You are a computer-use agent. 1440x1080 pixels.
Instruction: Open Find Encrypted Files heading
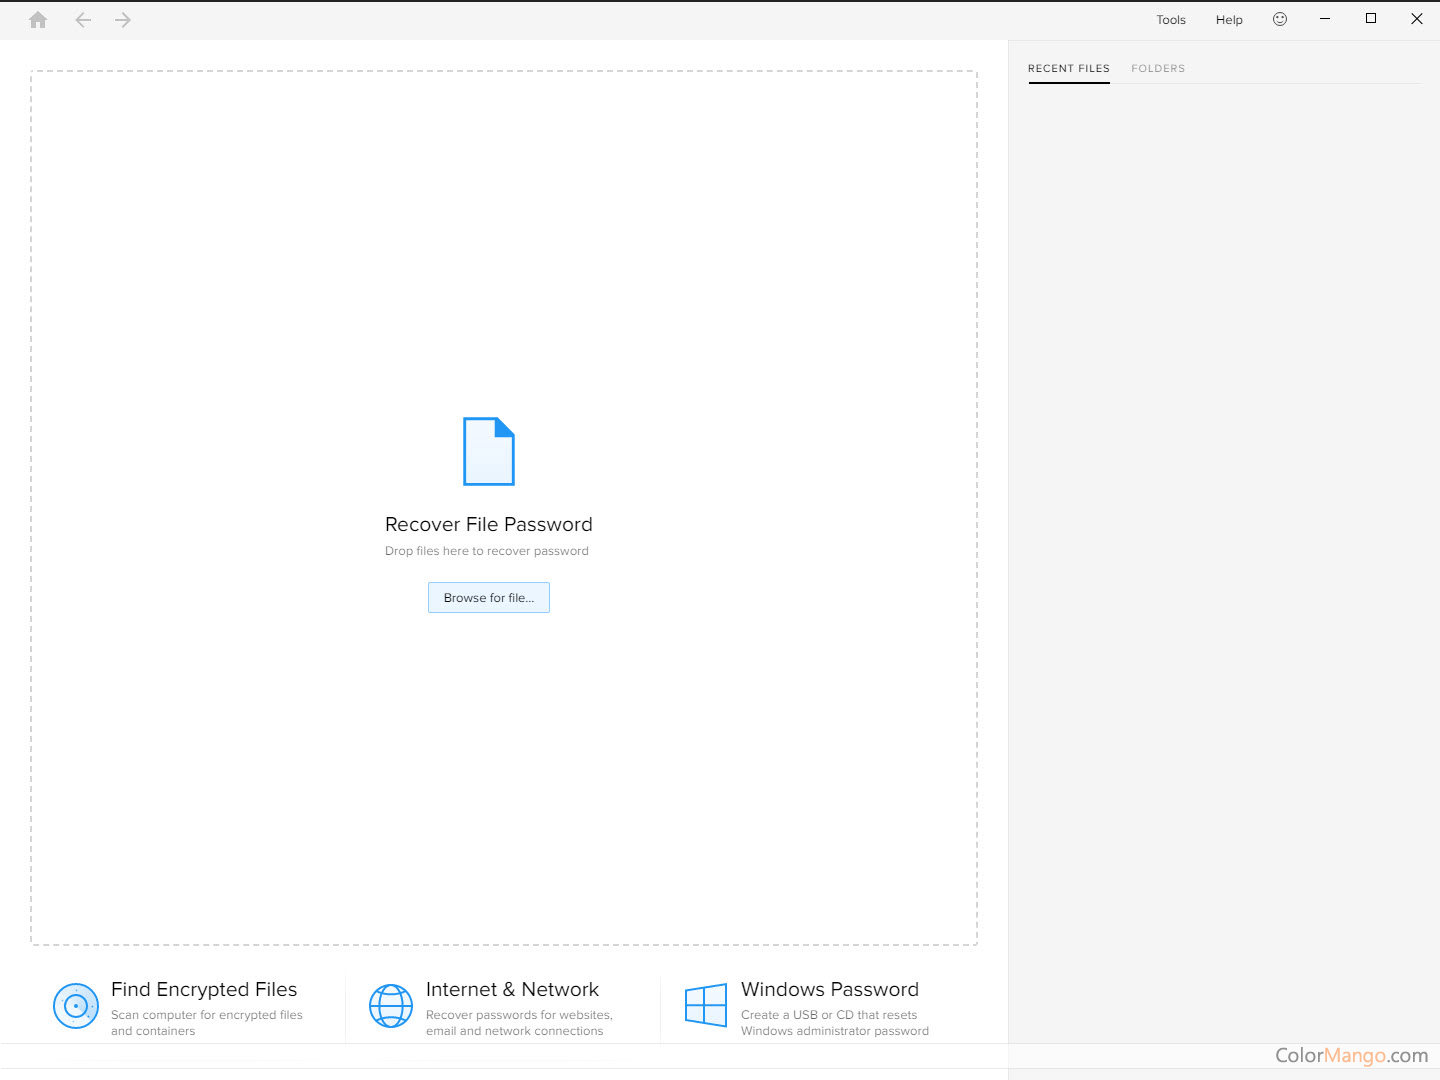click(x=204, y=989)
